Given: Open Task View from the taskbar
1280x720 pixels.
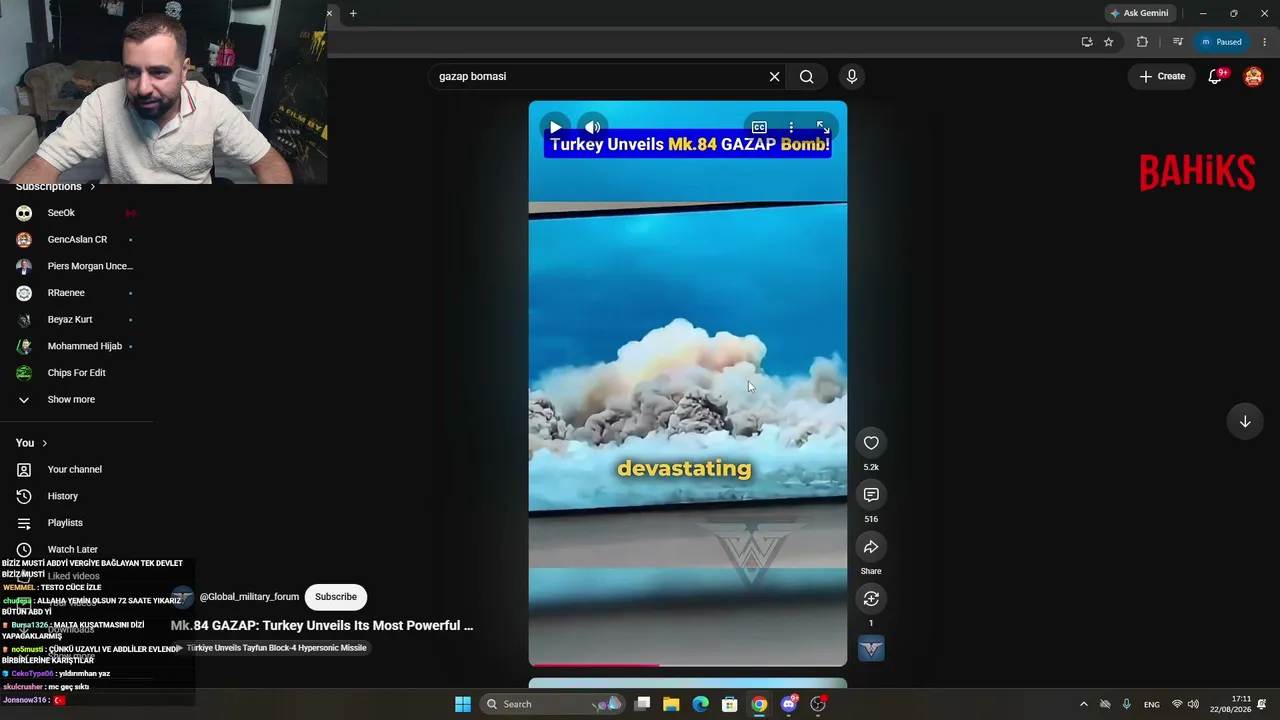Looking at the screenshot, I should 643,704.
